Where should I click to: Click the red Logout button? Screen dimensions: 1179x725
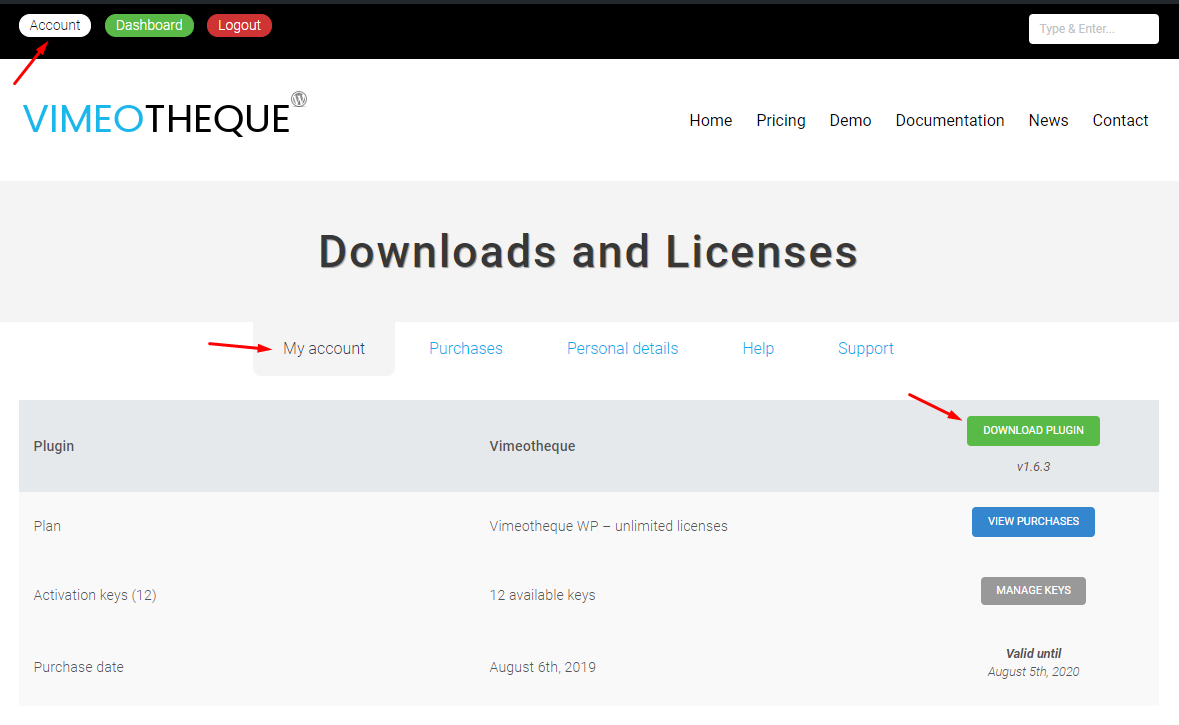pos(239,26)
